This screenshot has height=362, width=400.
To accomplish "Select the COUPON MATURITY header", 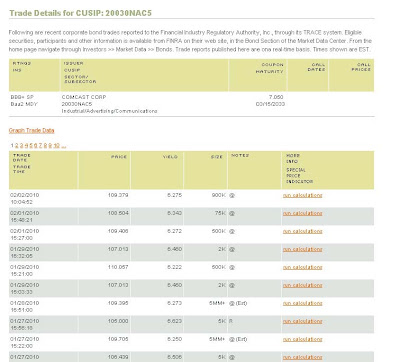I will coord(270,68).
